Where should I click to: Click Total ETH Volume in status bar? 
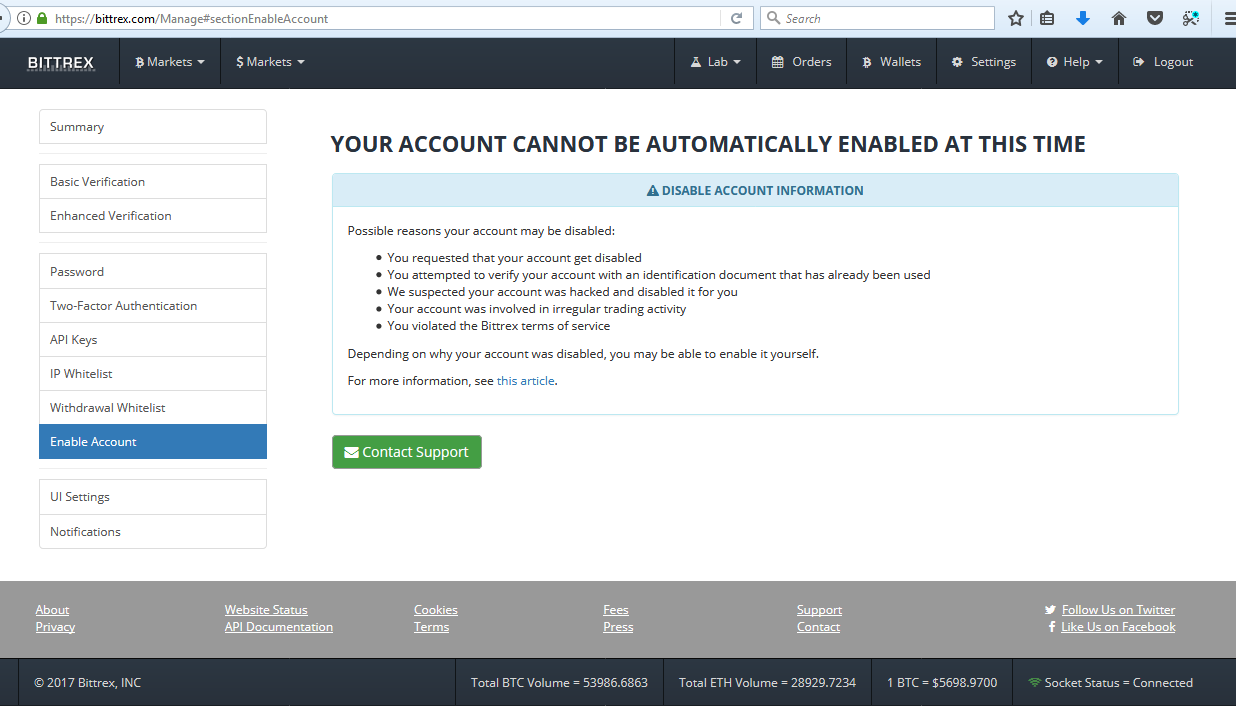point(767,683)
